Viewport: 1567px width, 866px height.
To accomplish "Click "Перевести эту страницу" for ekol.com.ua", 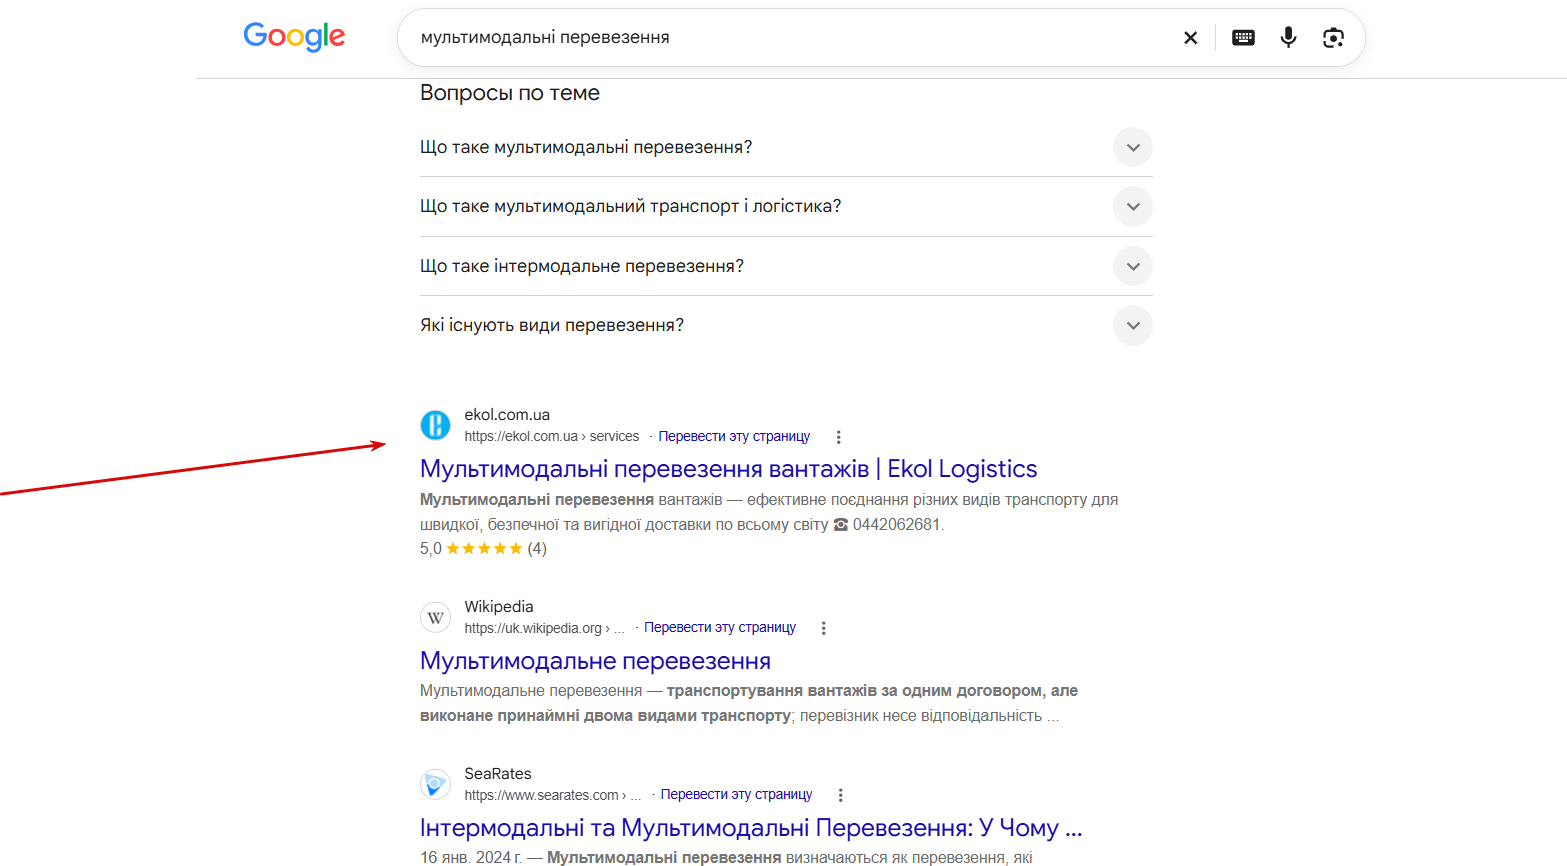I will tap(734, 436).
